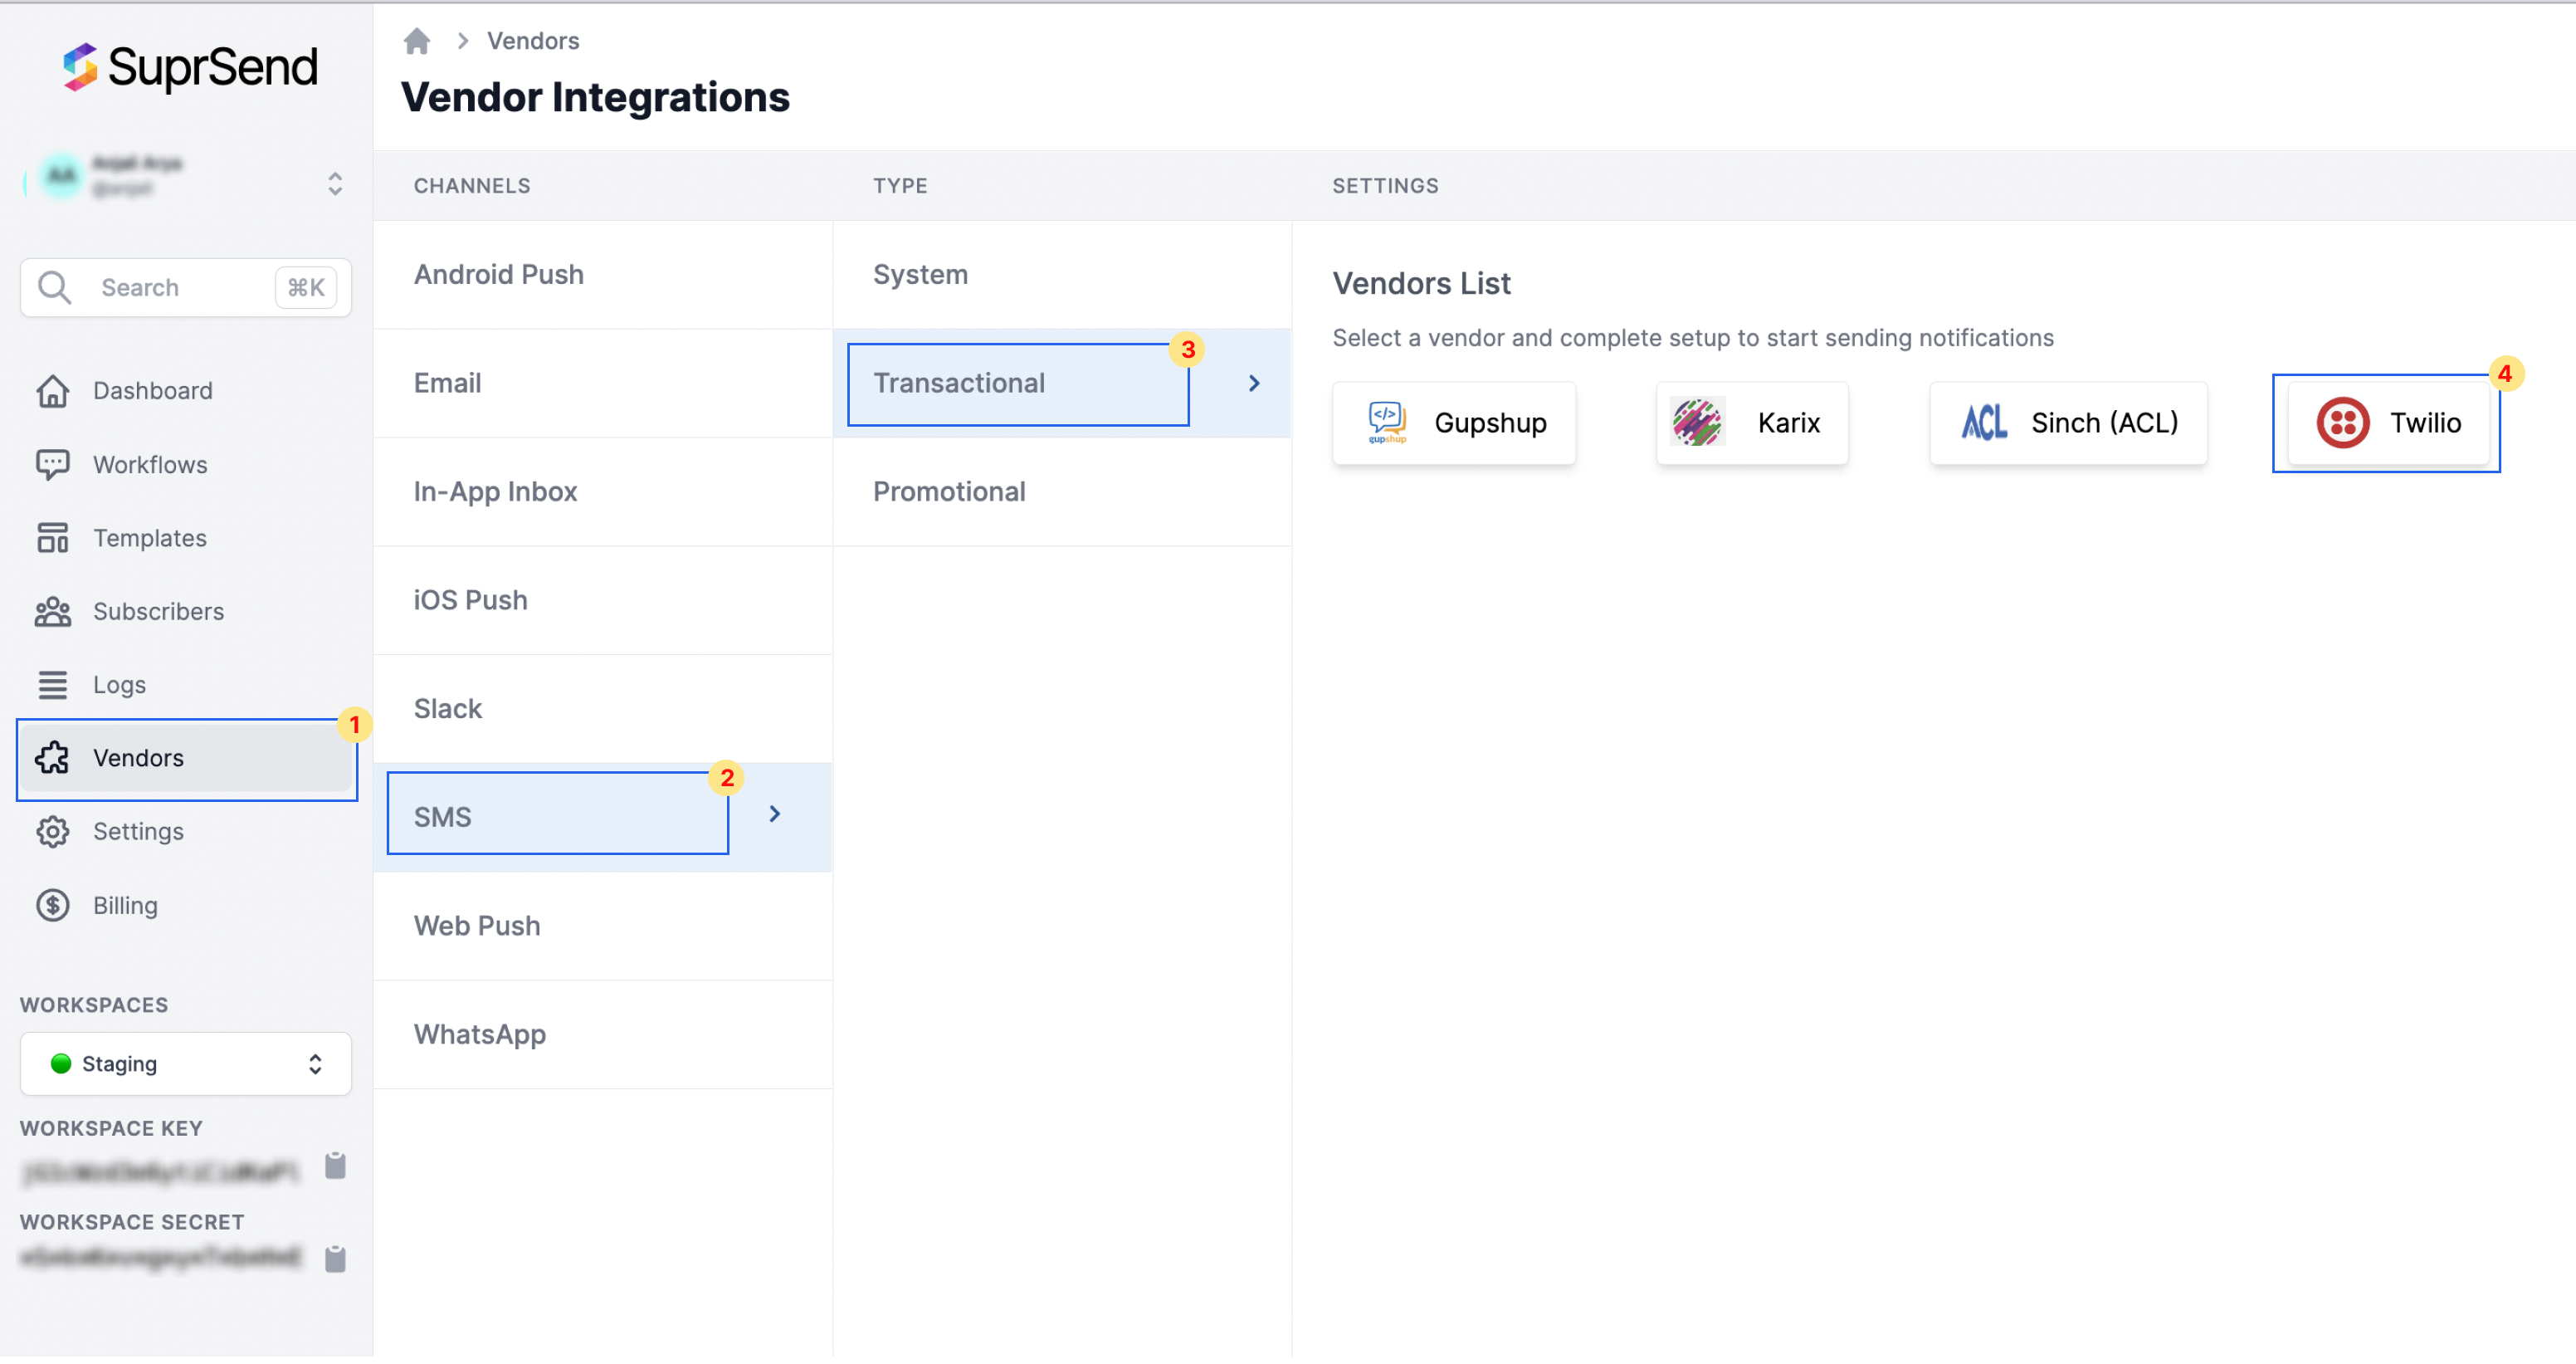Open Billing from the sidebar
Image resolution: width=2576 pixels, height=1364 pixels.
pos(125,906)
